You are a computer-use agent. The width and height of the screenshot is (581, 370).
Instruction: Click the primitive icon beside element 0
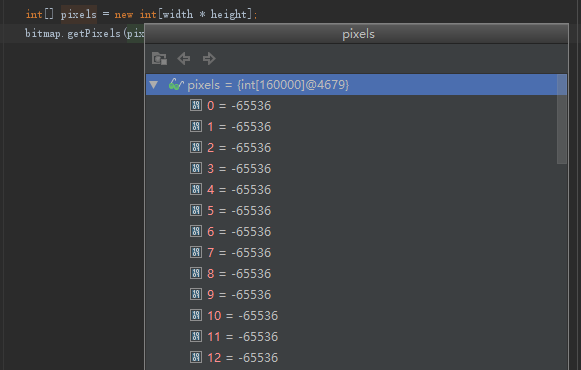coord(196,105)
